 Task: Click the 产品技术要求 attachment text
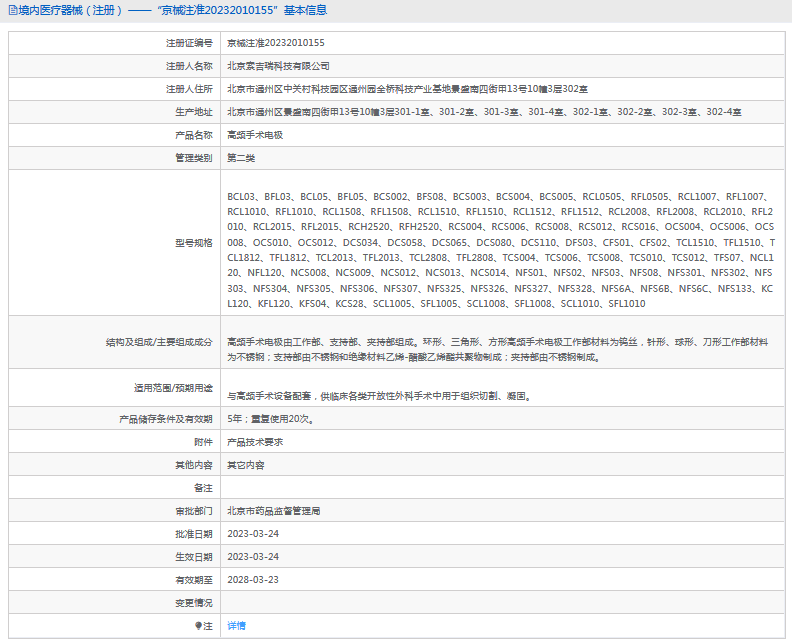tap(255, 442)
